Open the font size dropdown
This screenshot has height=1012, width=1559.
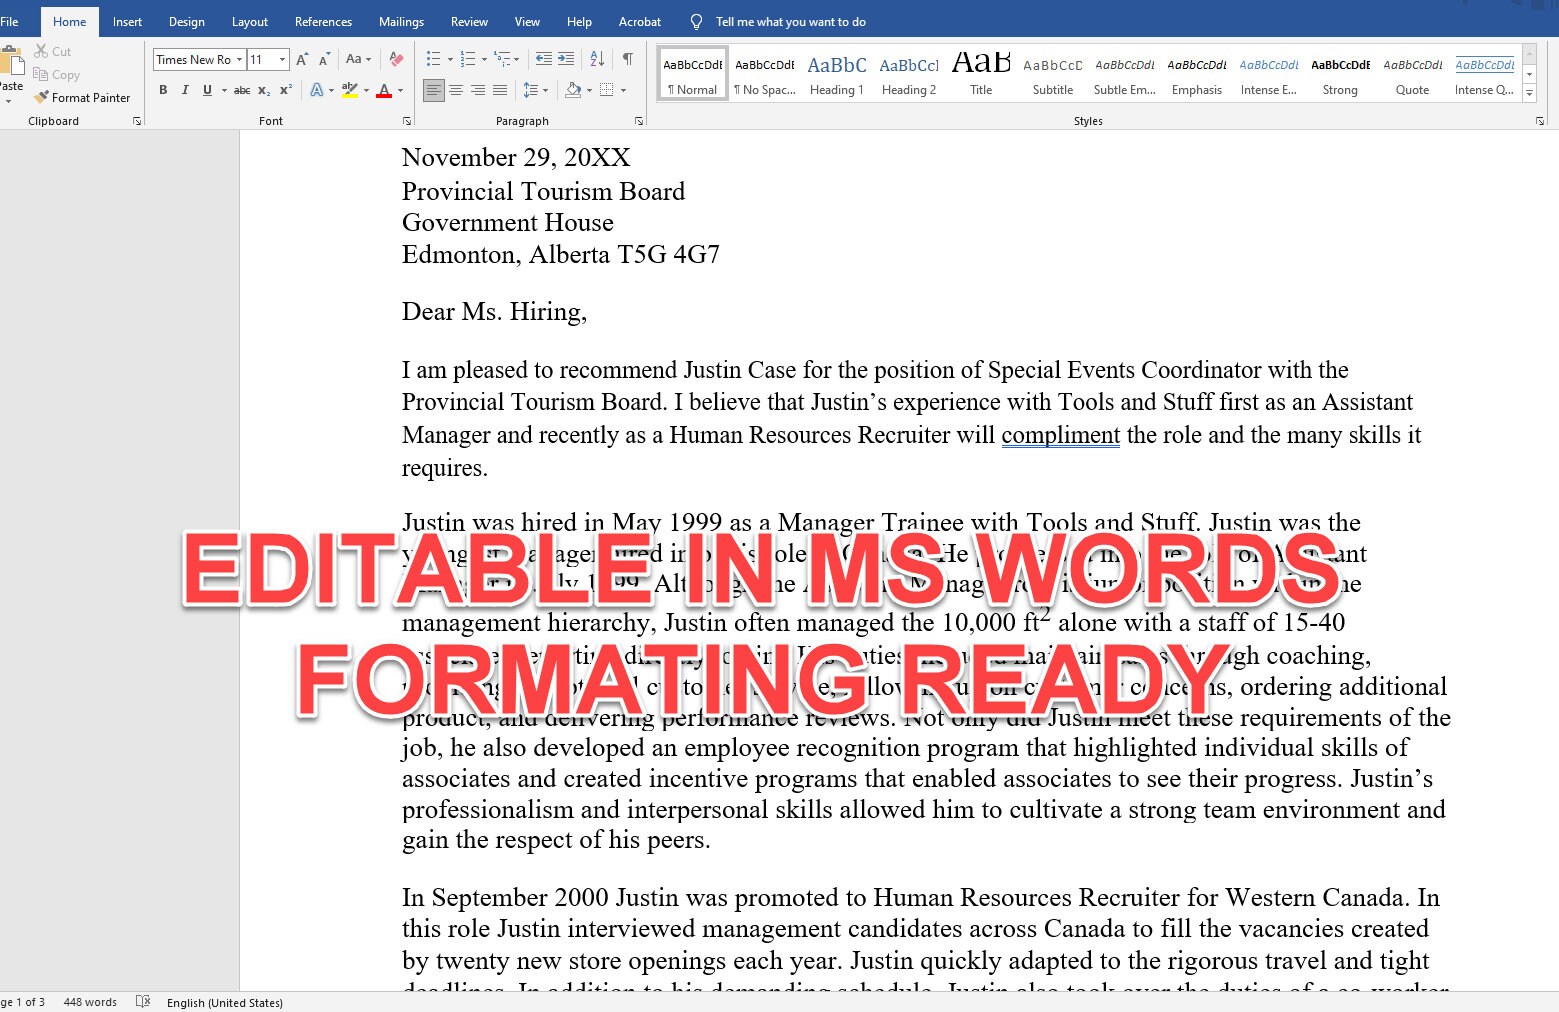point(281,59)
